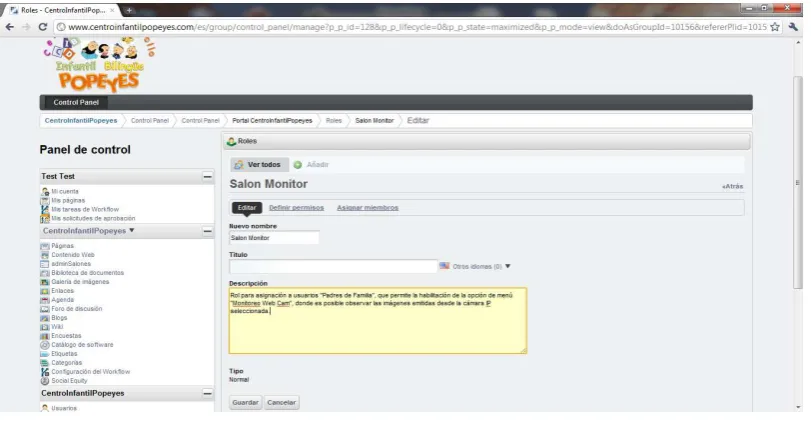811x422 pixels.
Task: Click the Salon Monitor breadcrumb
Action: (x=374, y=120)
